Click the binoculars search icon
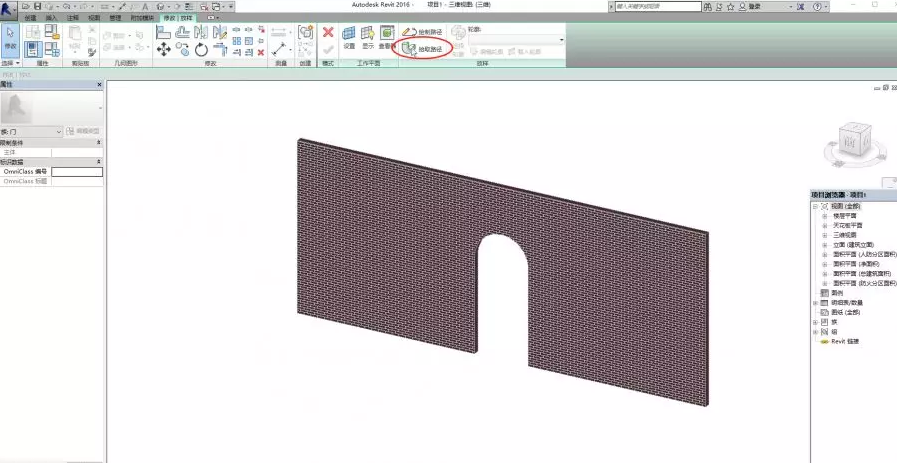The image size is (897, 463). point(708,7)
